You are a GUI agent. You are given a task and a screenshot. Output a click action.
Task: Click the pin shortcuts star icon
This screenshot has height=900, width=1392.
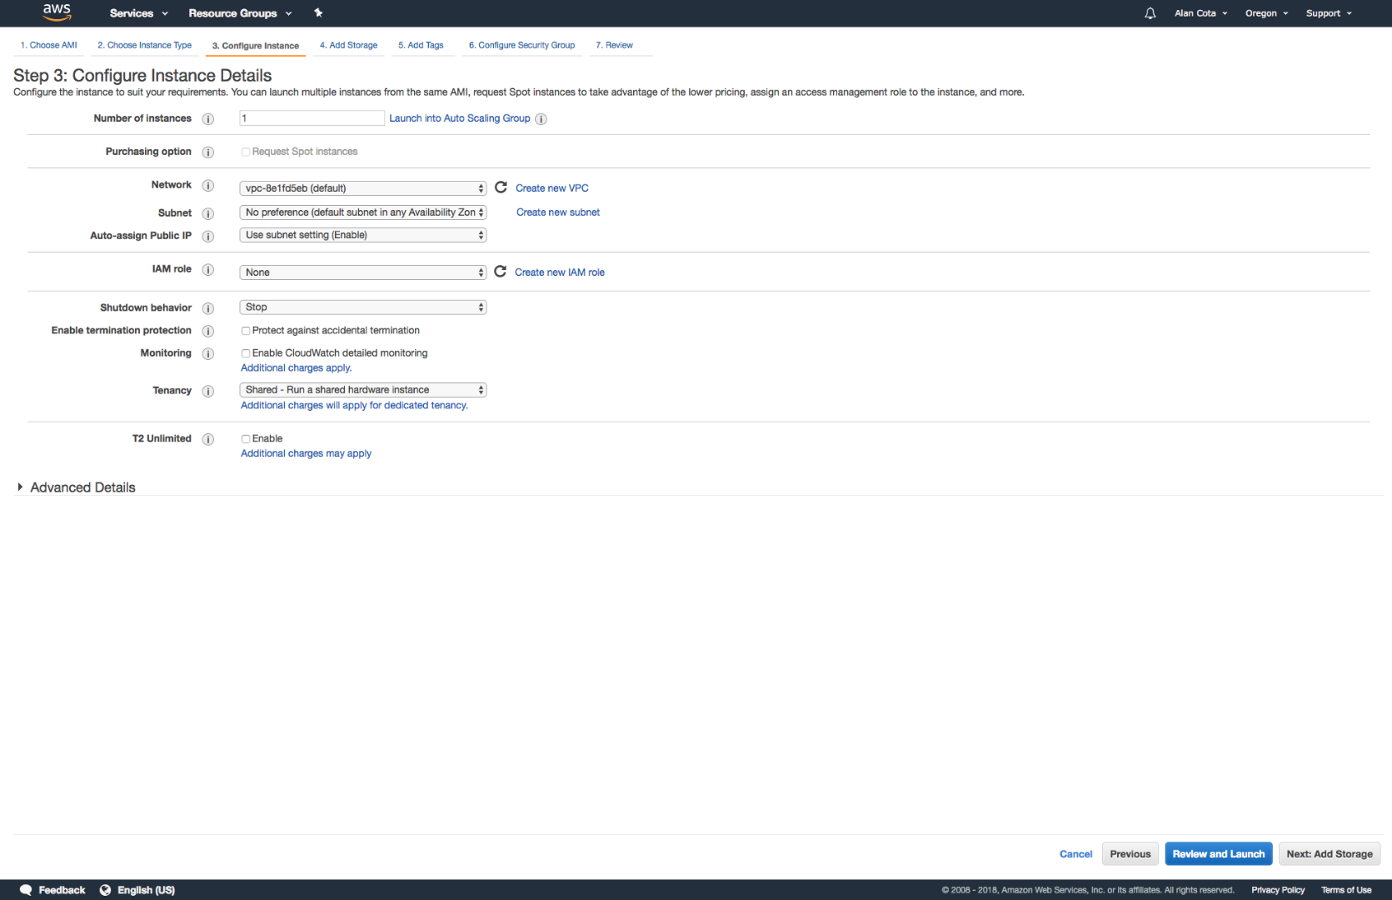318,13
